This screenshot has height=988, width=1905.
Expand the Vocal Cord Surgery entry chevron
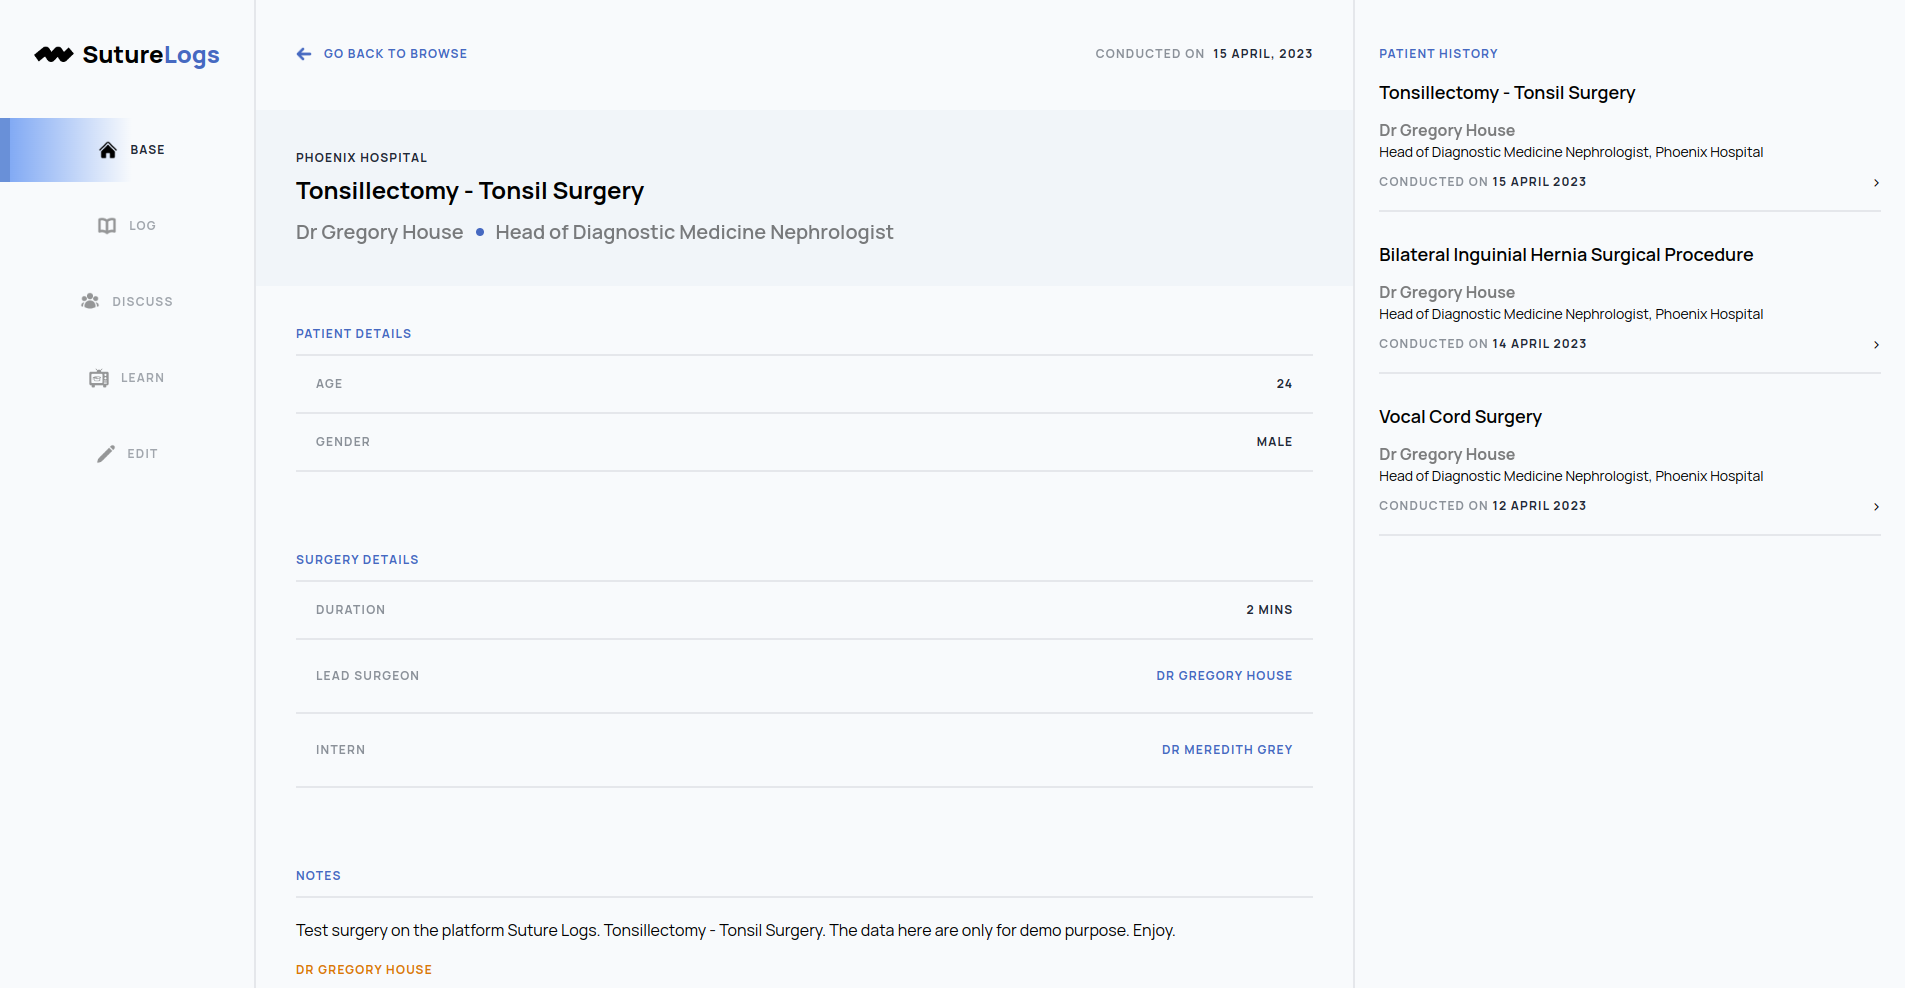(1876, 507)
